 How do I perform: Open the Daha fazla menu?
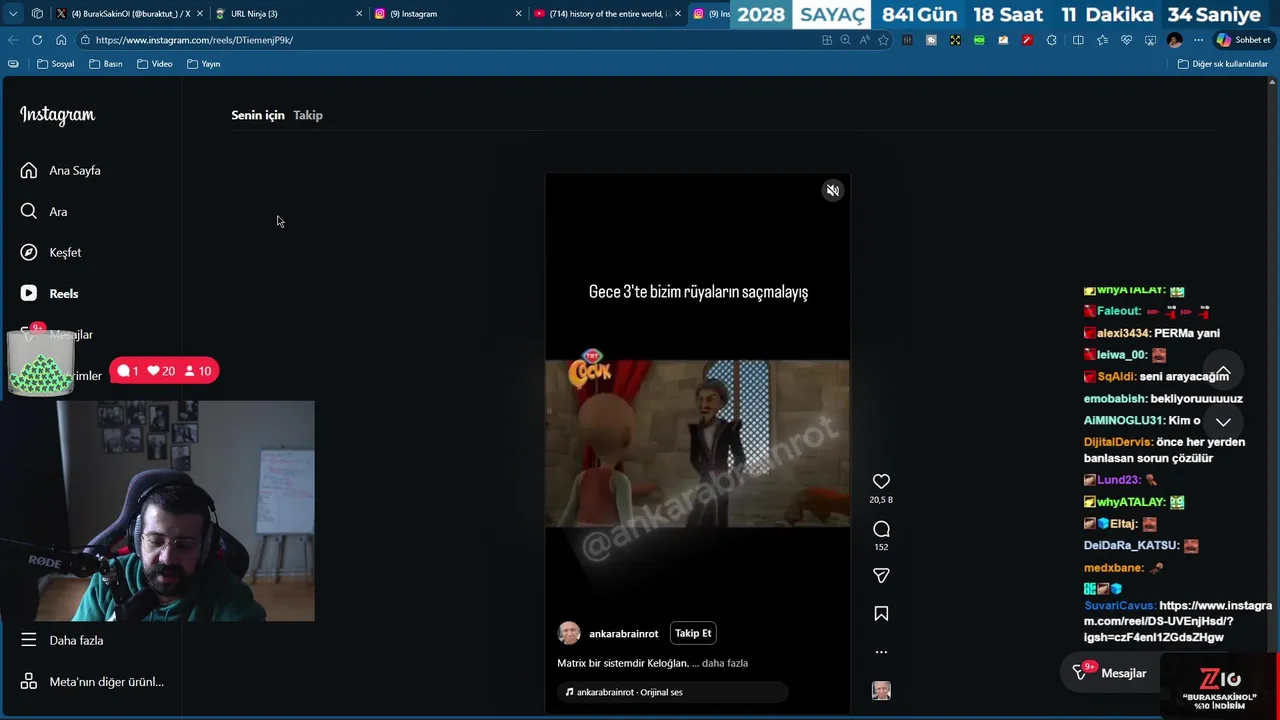(62, 640)
